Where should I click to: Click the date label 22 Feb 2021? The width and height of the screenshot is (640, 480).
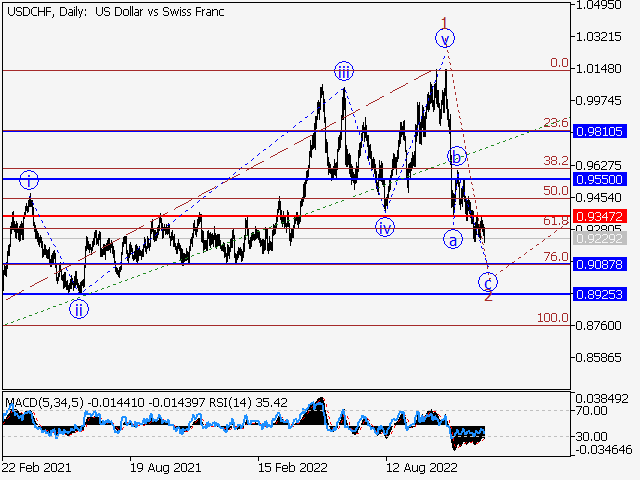point(36,467)
